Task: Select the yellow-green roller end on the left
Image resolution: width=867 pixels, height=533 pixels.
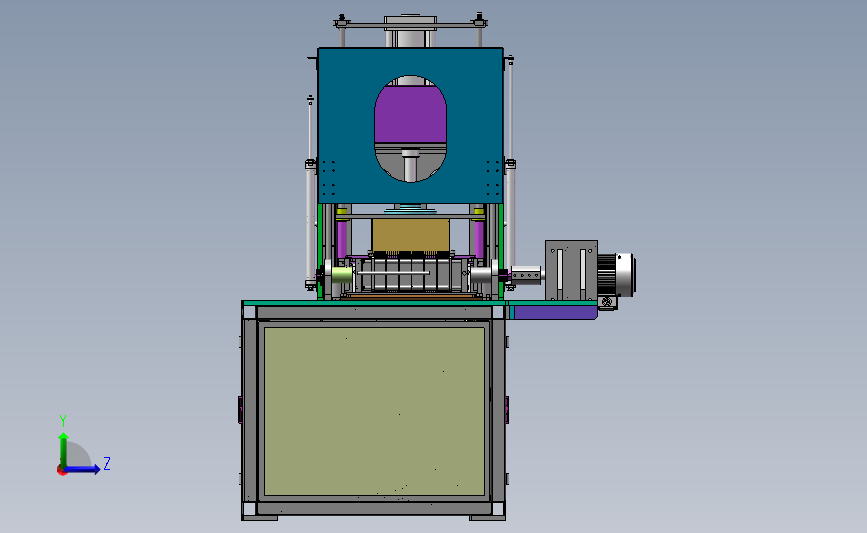Action: pos(342,275)
